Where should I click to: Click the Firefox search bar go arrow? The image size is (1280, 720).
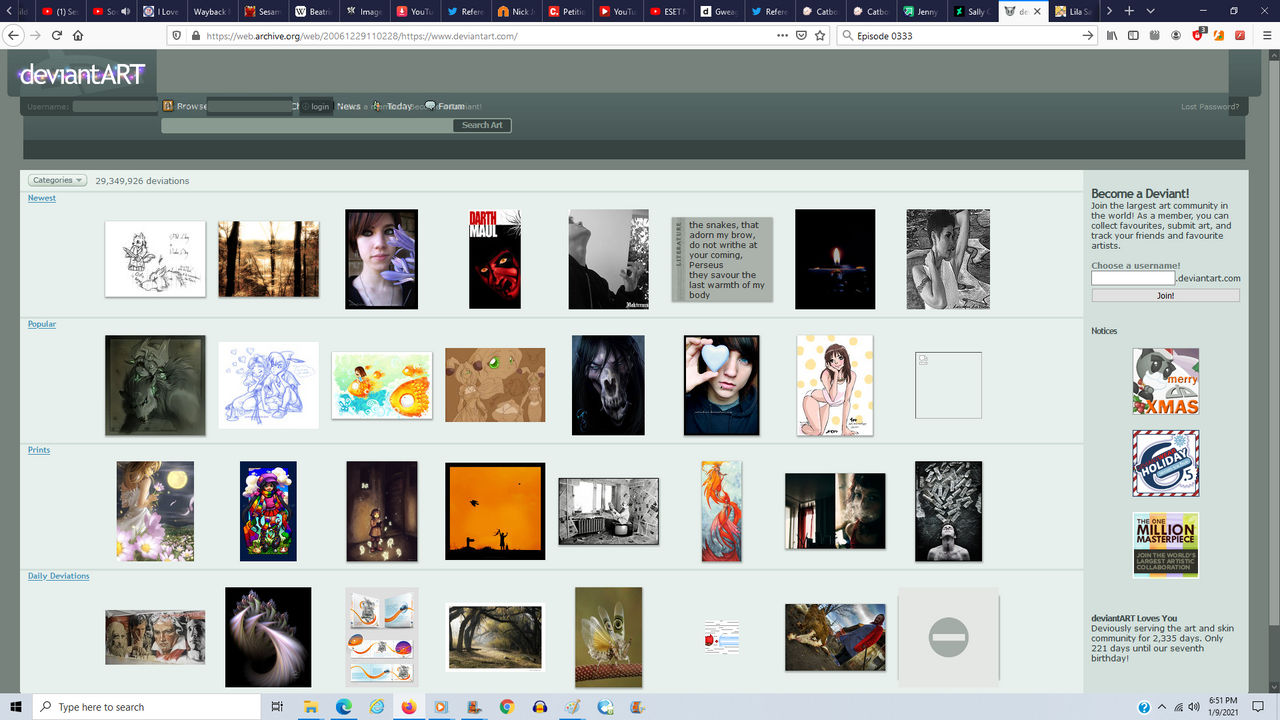click(x=1088, y=35)
